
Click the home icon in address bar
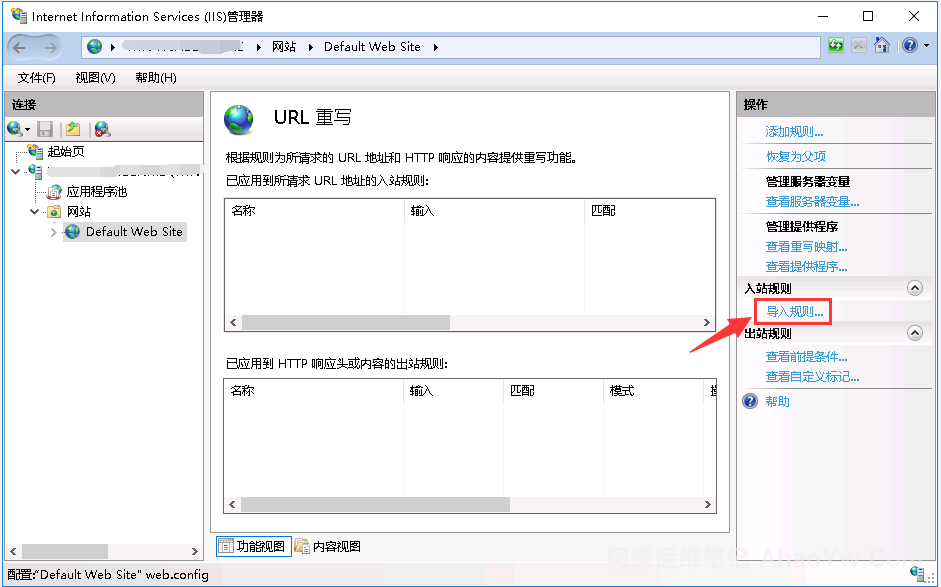pyautogui.click(x=882, y=46)
